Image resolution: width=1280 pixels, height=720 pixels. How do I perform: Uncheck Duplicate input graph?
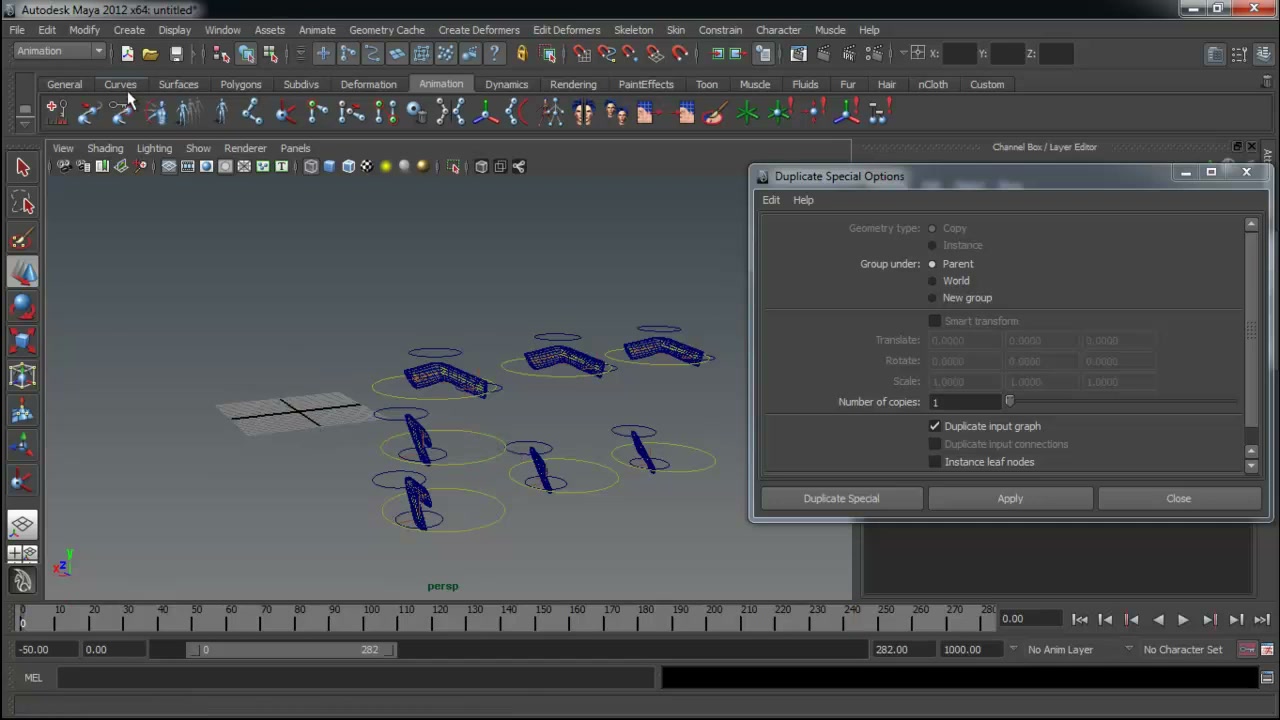[x=935, y=426]
